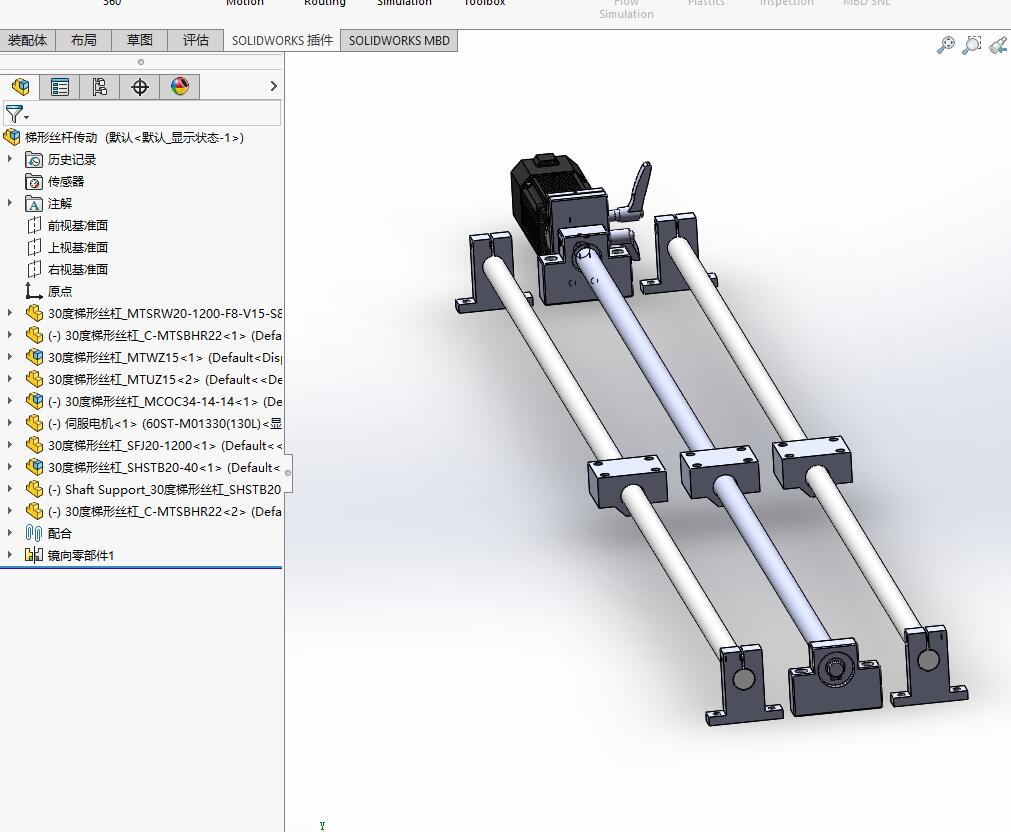Open the FeatureManager design tree tab

tap(20, 87)
